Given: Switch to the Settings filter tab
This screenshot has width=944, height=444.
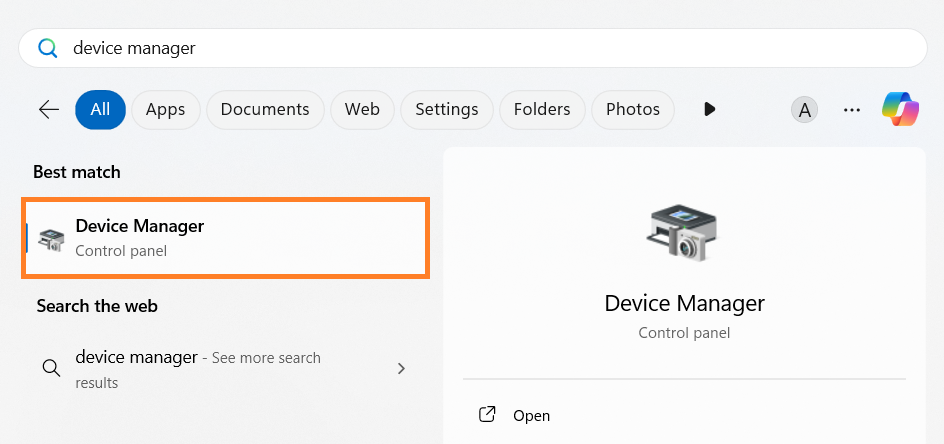Looking at the screenshot, I should (447, 109).
